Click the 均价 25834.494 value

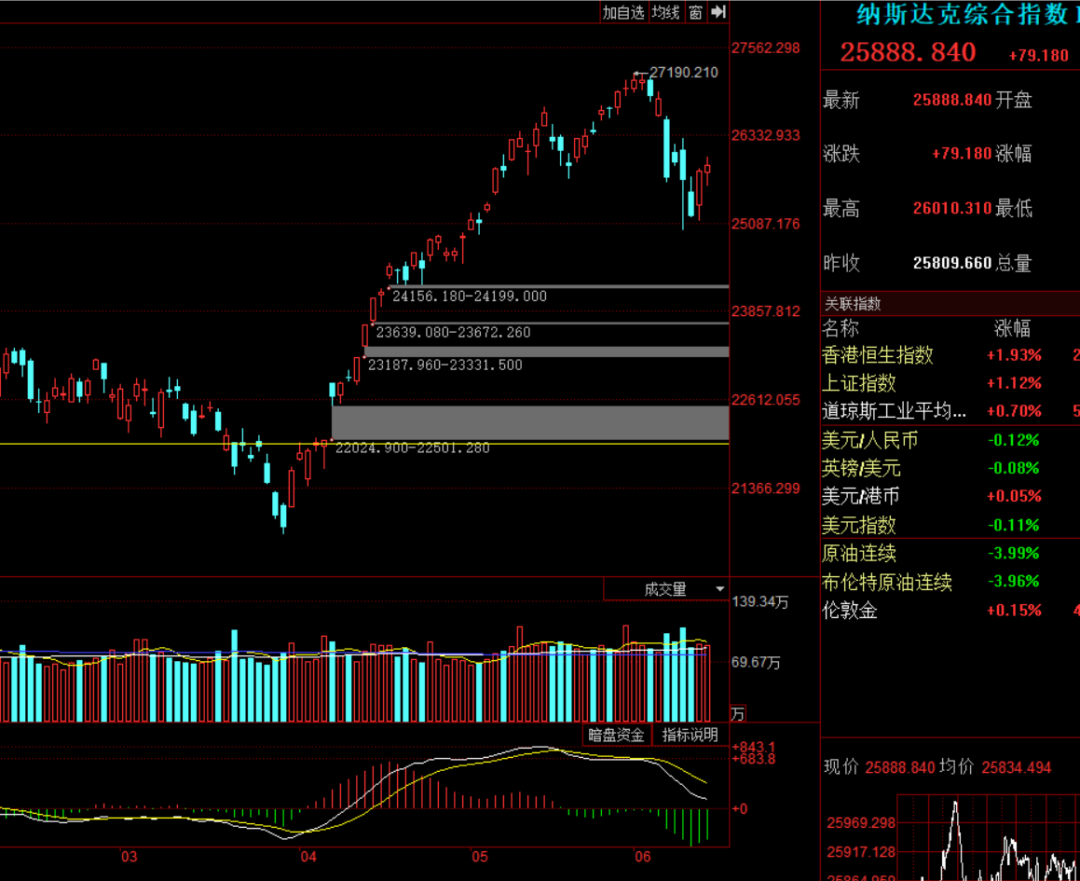1016,767
